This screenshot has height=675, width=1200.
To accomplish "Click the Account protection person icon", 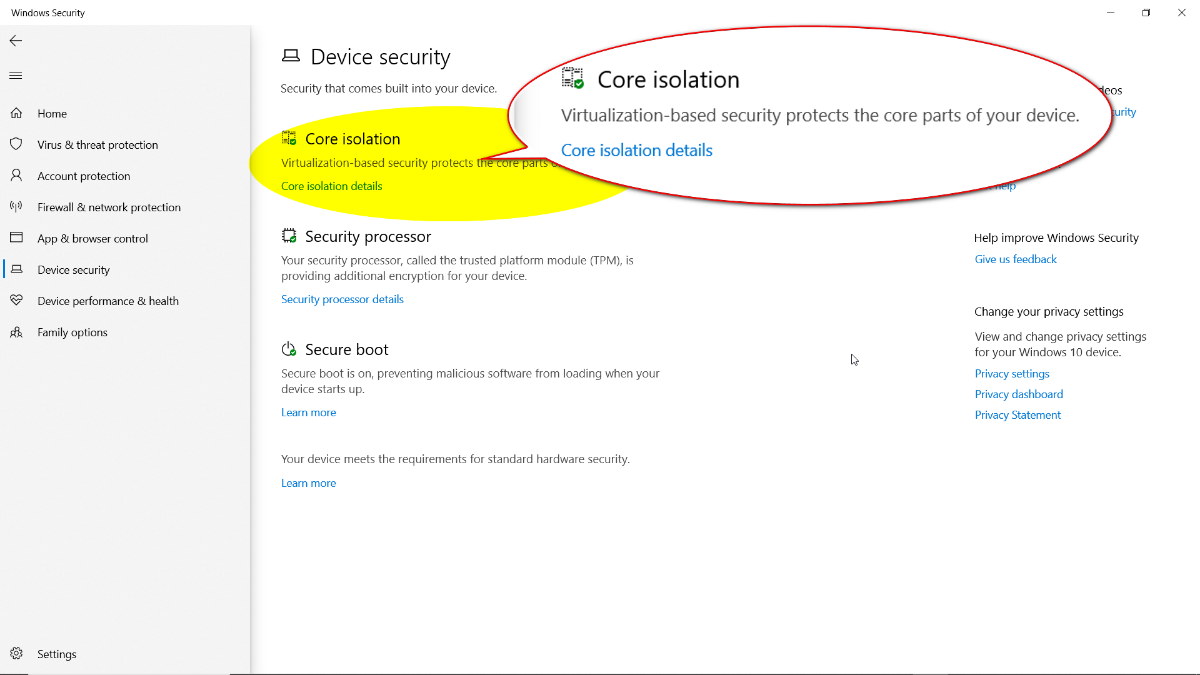I will 16,175.
